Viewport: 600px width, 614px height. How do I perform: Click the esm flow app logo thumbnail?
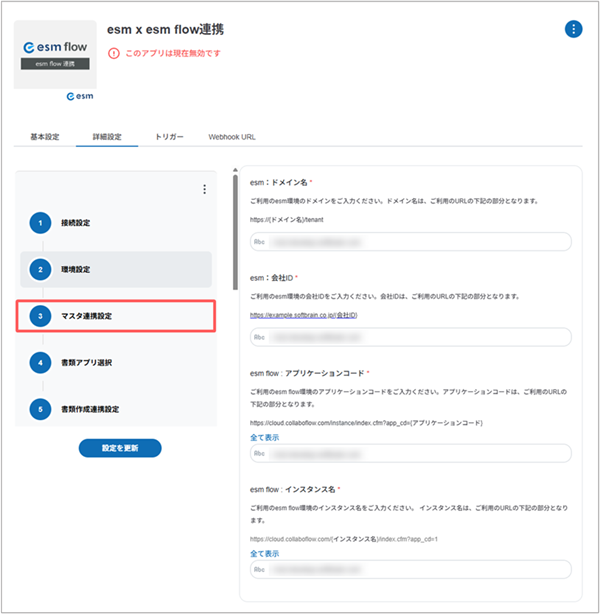pos(55,54)
